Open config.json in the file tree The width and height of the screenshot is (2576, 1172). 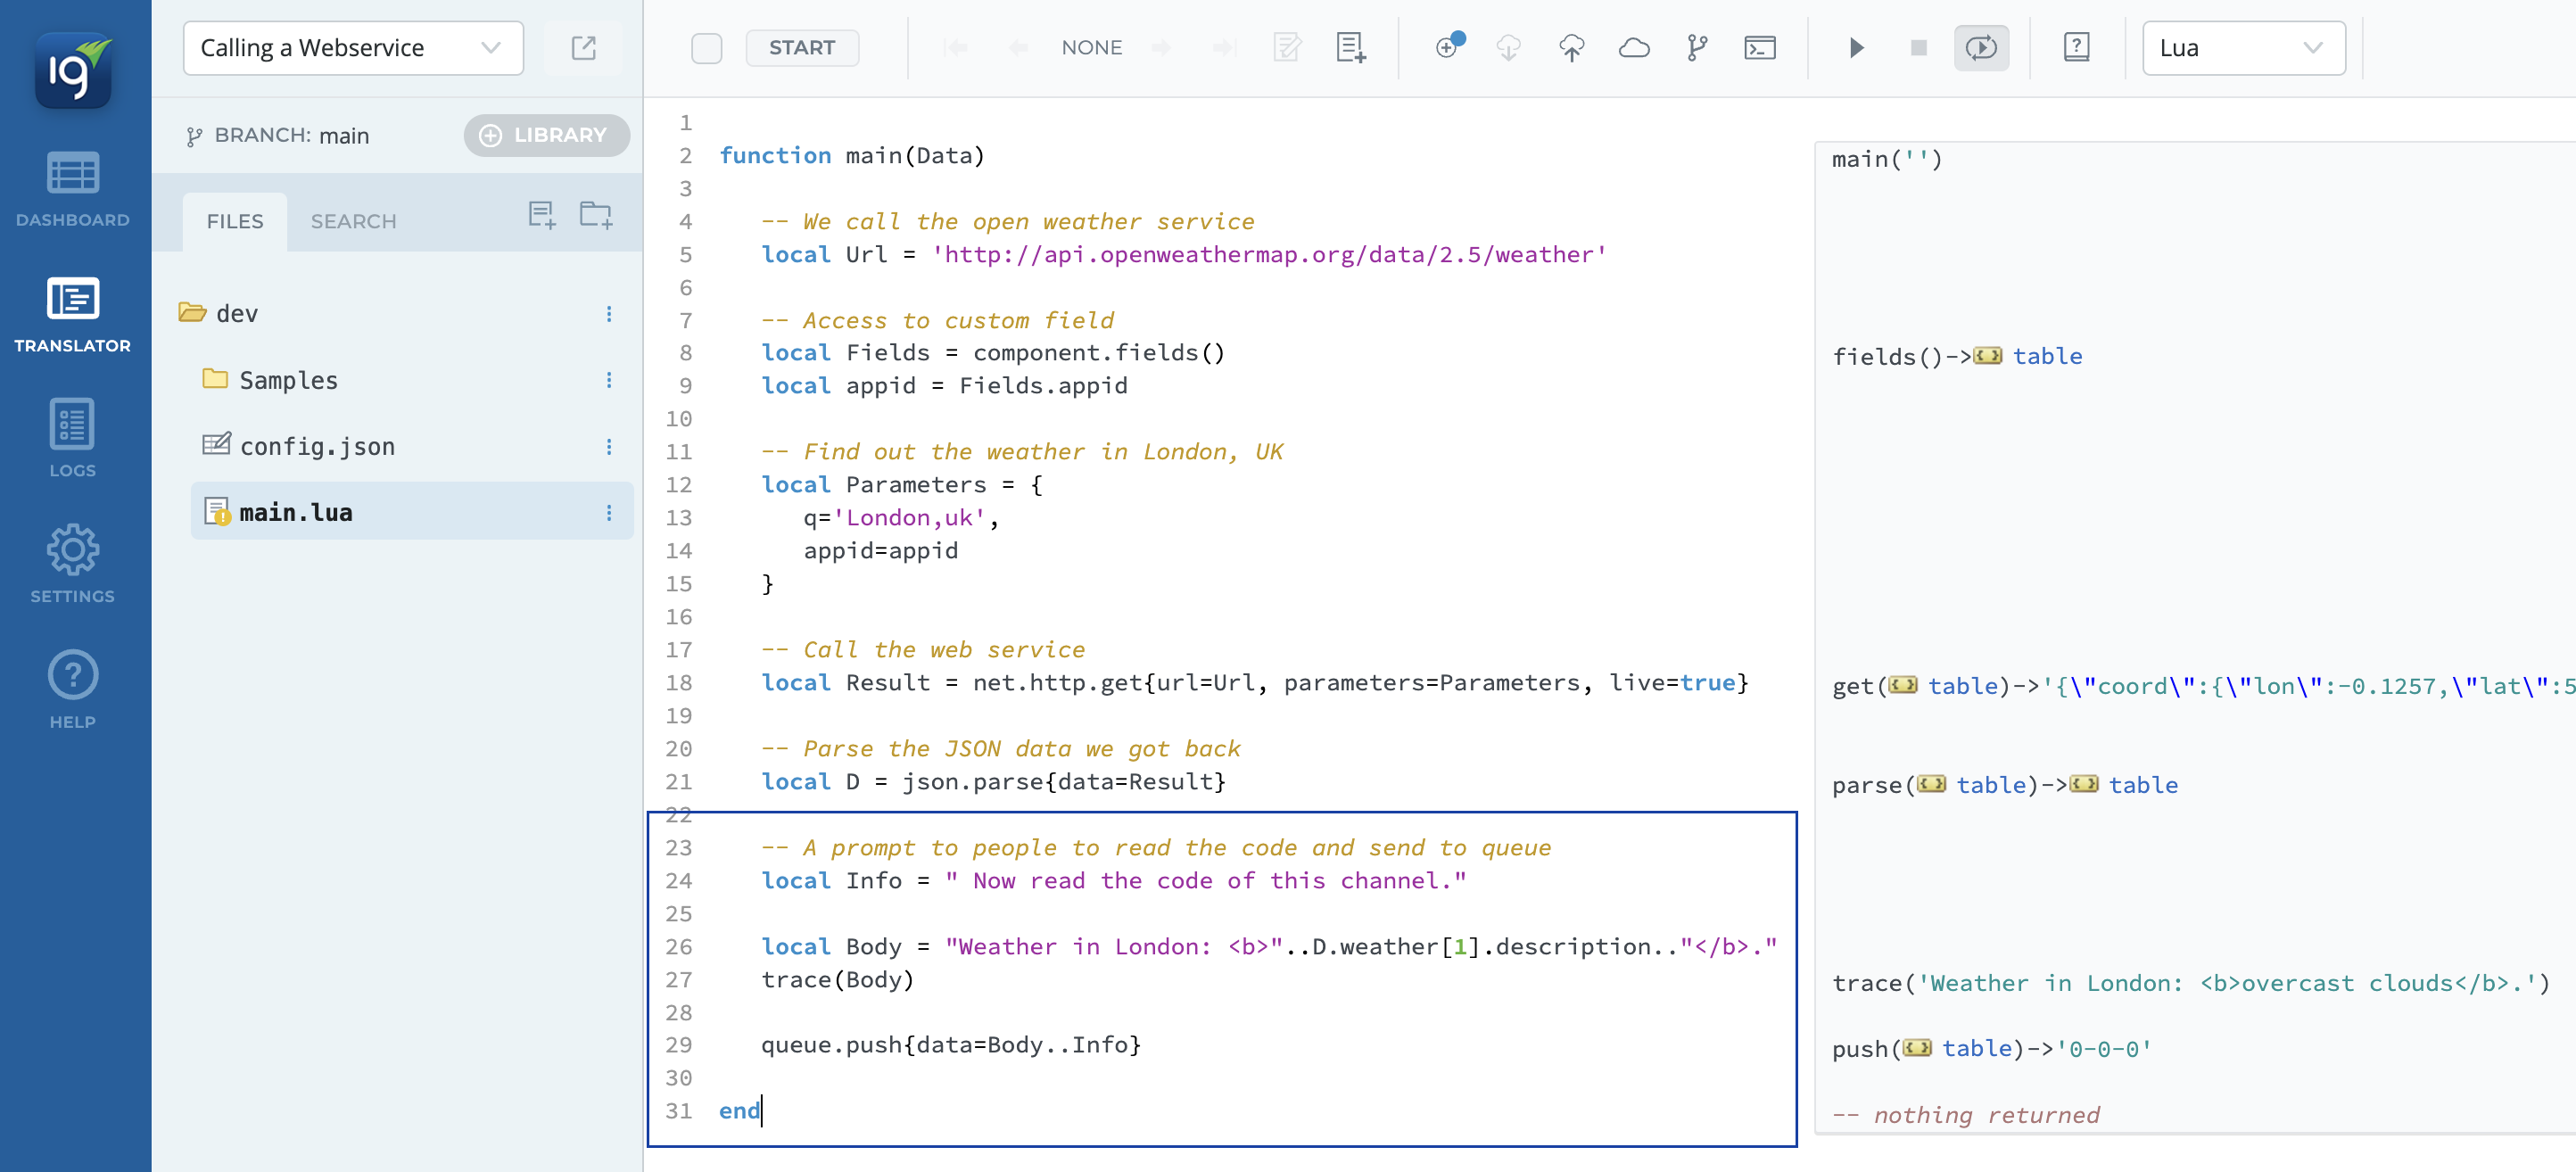[x=317, y=446]
